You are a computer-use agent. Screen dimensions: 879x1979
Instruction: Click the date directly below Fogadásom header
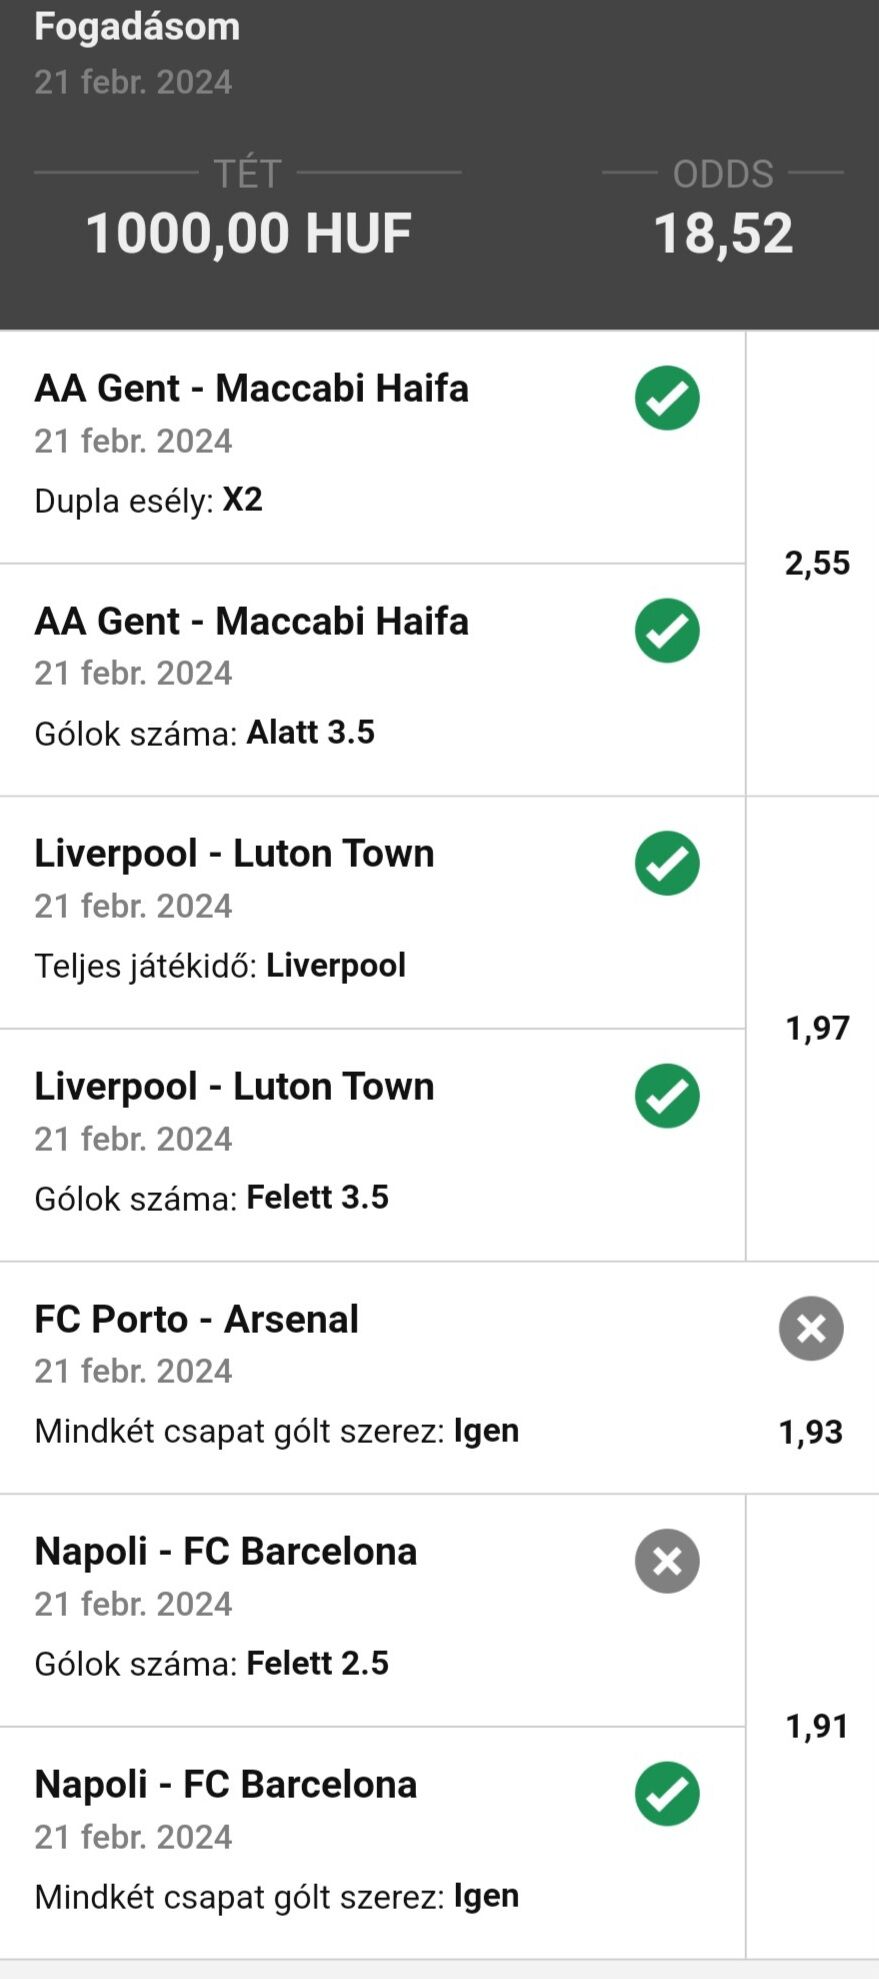(133, 81)
